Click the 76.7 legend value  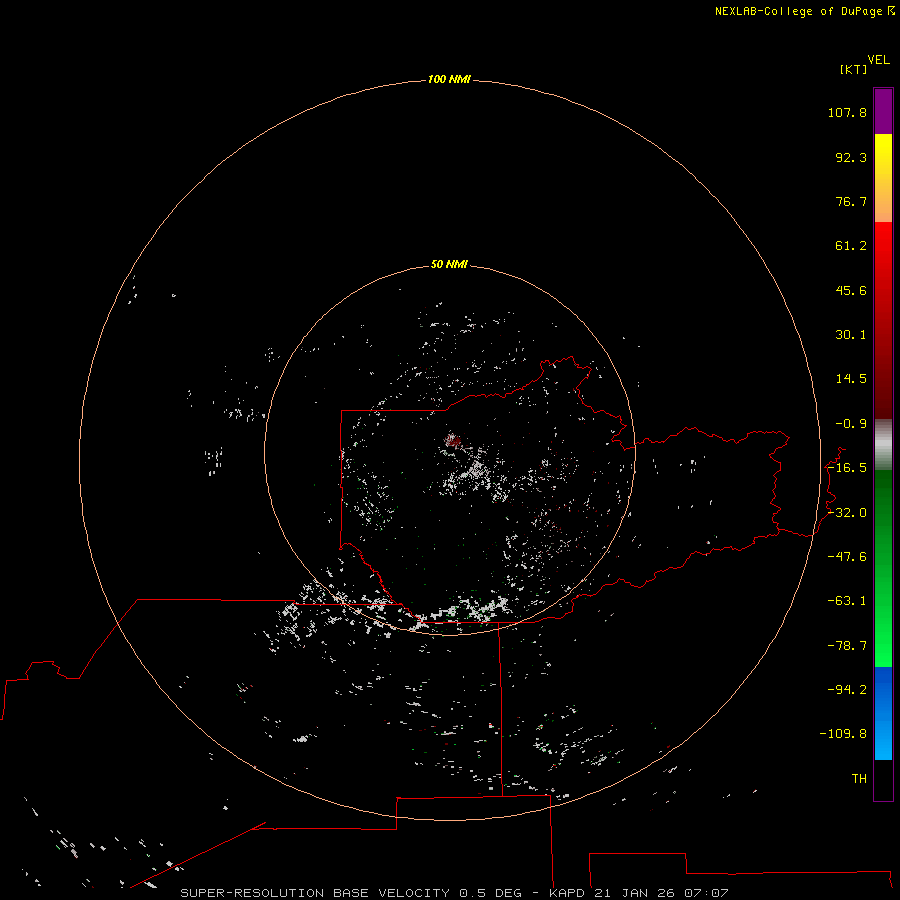(851, 201)
